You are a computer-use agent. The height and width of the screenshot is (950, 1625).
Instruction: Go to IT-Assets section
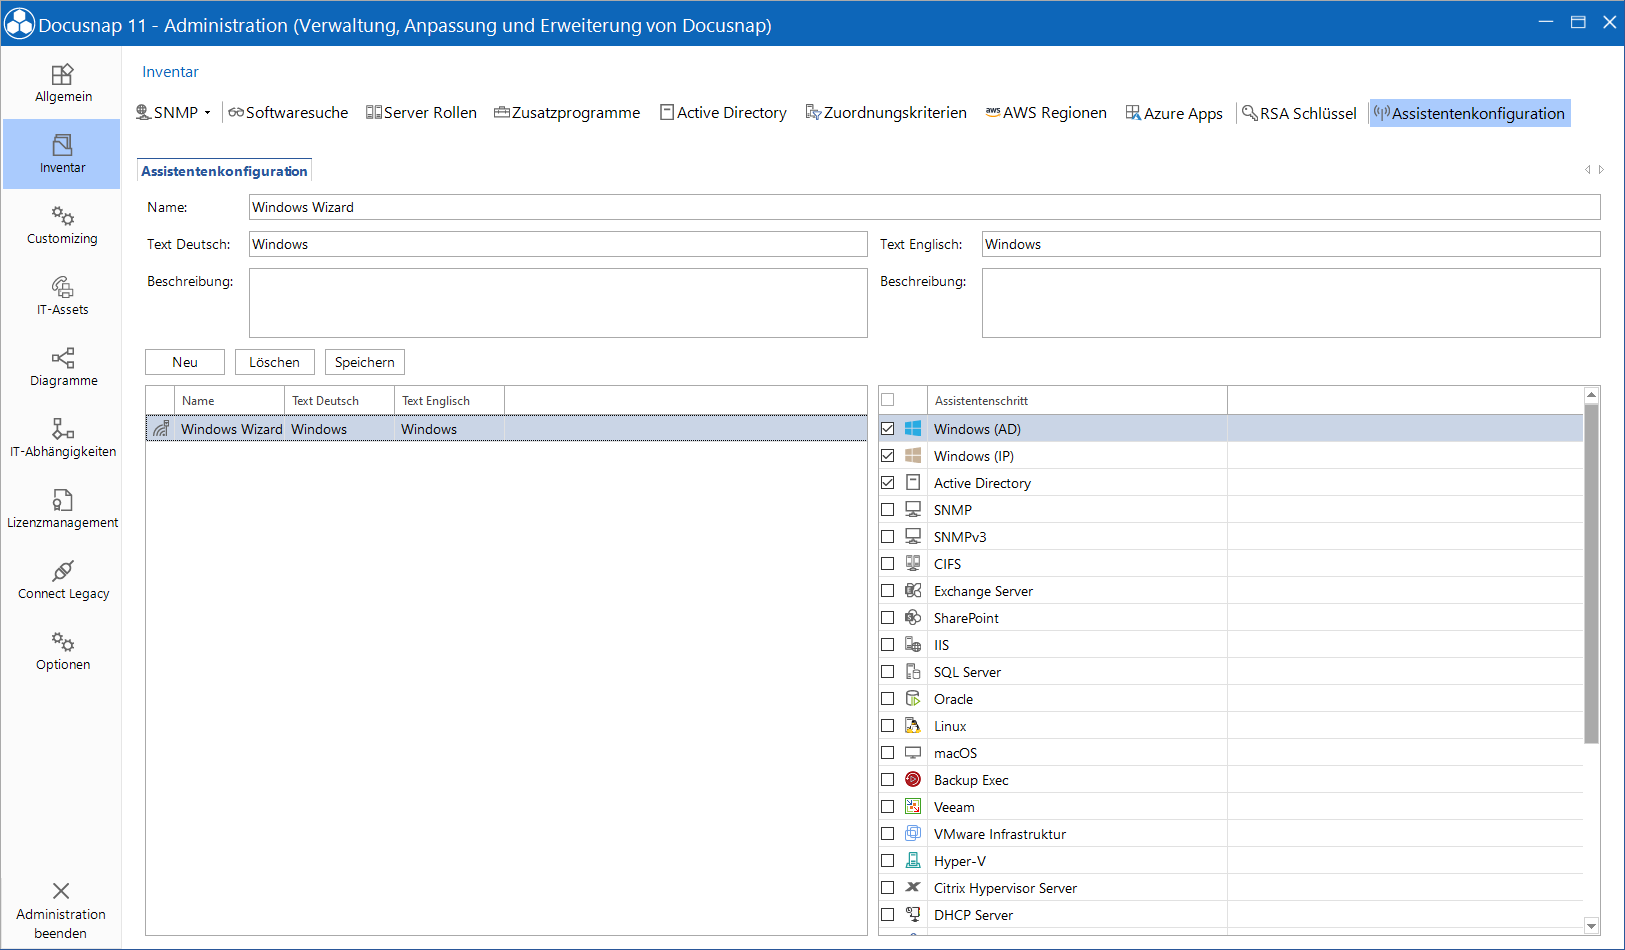62,296
